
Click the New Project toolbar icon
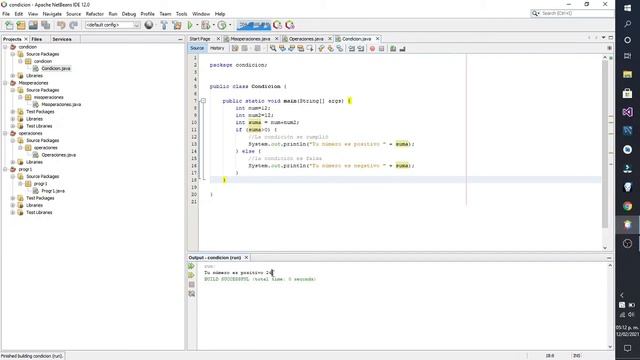[21, 25]
